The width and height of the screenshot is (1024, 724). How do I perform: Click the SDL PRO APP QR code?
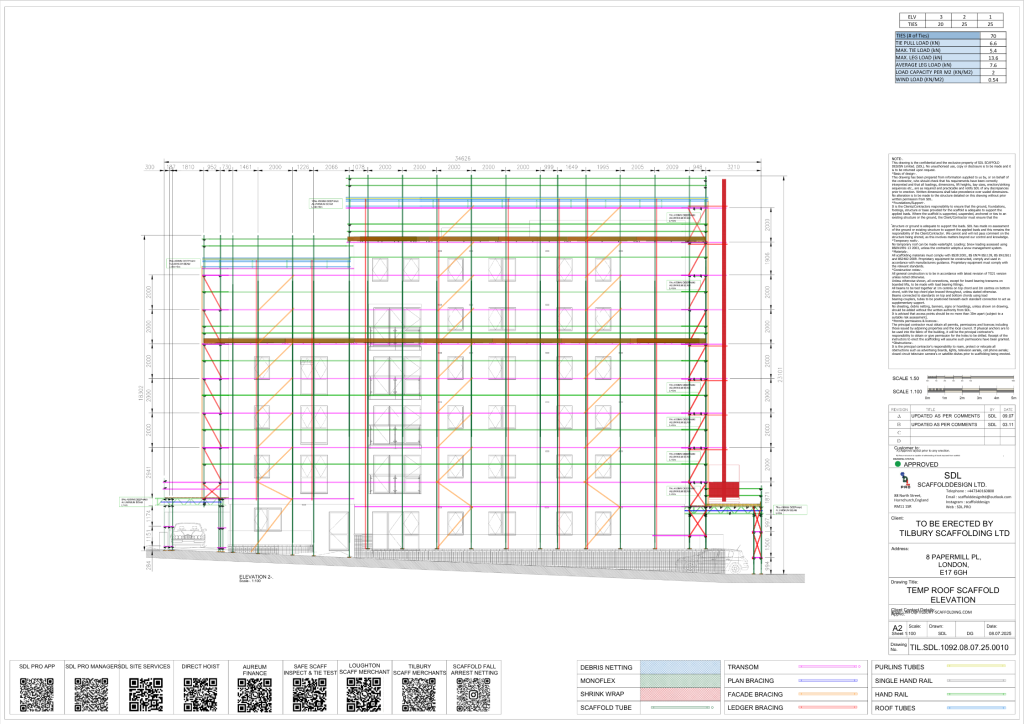[x=37, y=694]
